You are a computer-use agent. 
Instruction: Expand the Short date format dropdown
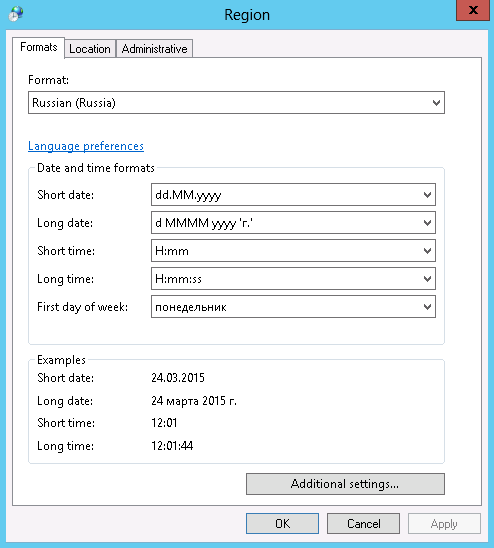pyautogui.click(x=293, y=195)
